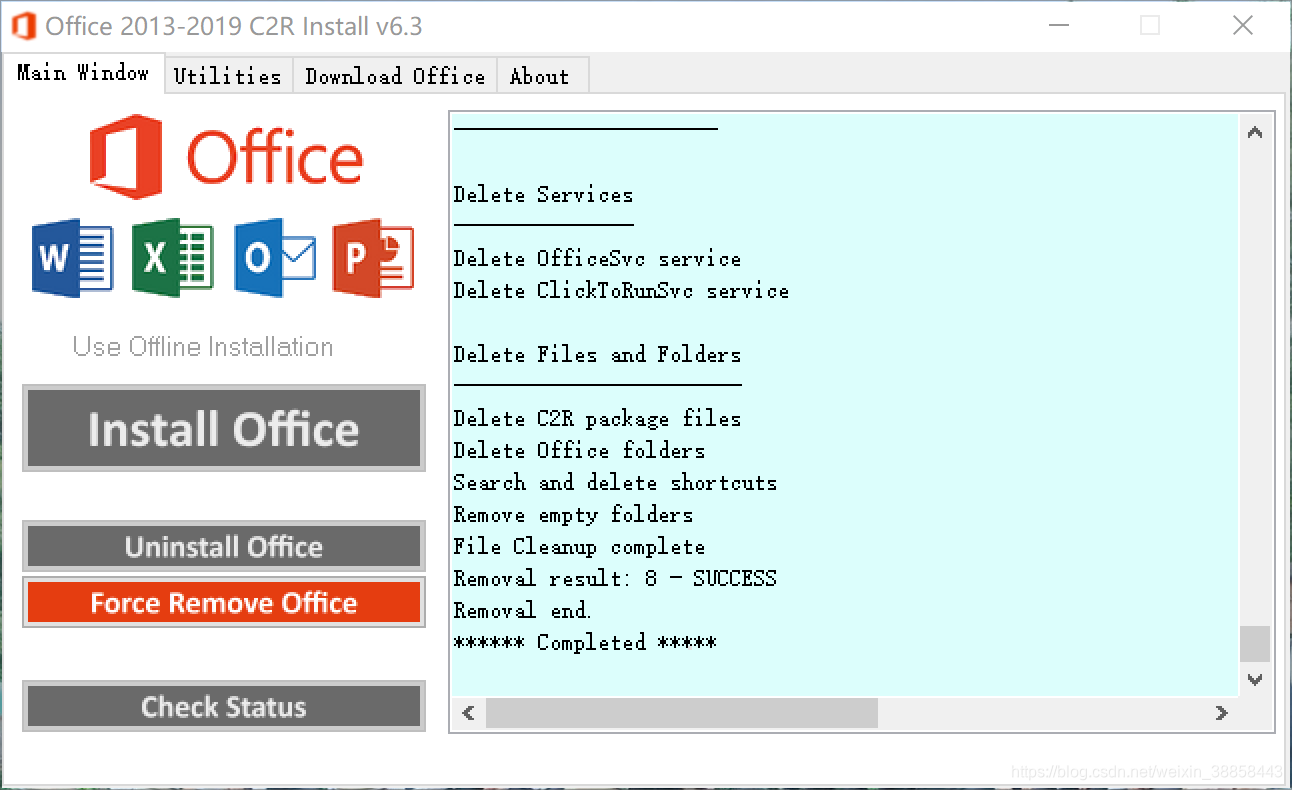1292x790 pixels.
Task: Open the Download Office tab
Action: tap(395, 76)
